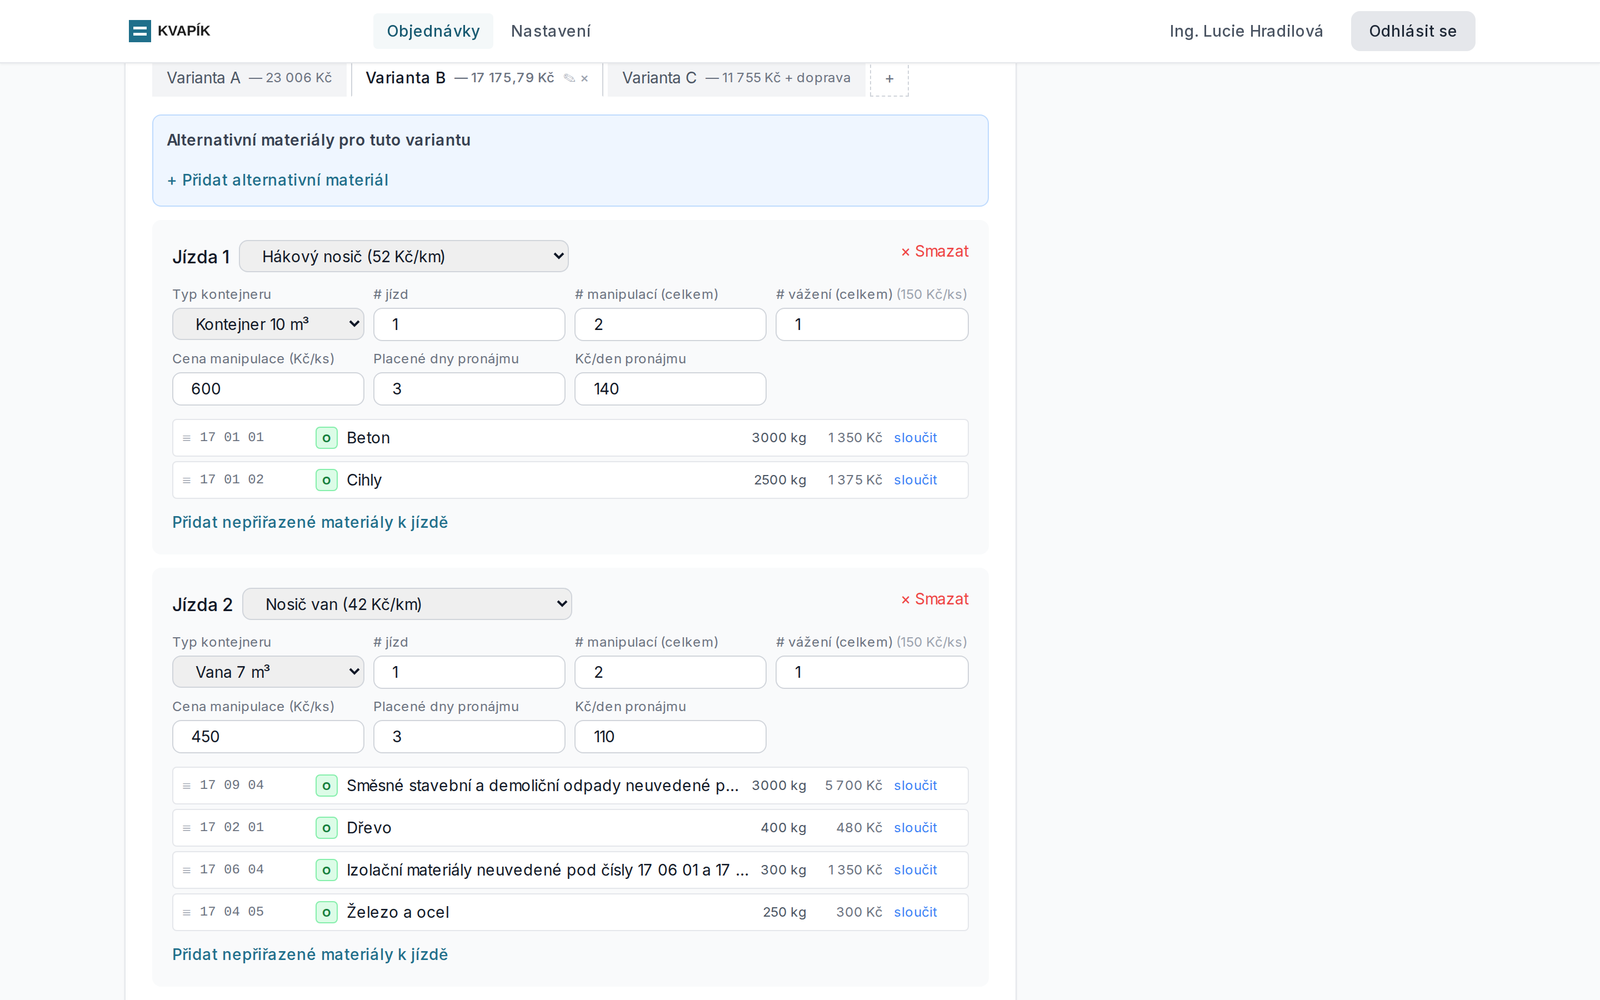
Task: Switch to the Varianta A tab
Action: [x=249, y=78]
